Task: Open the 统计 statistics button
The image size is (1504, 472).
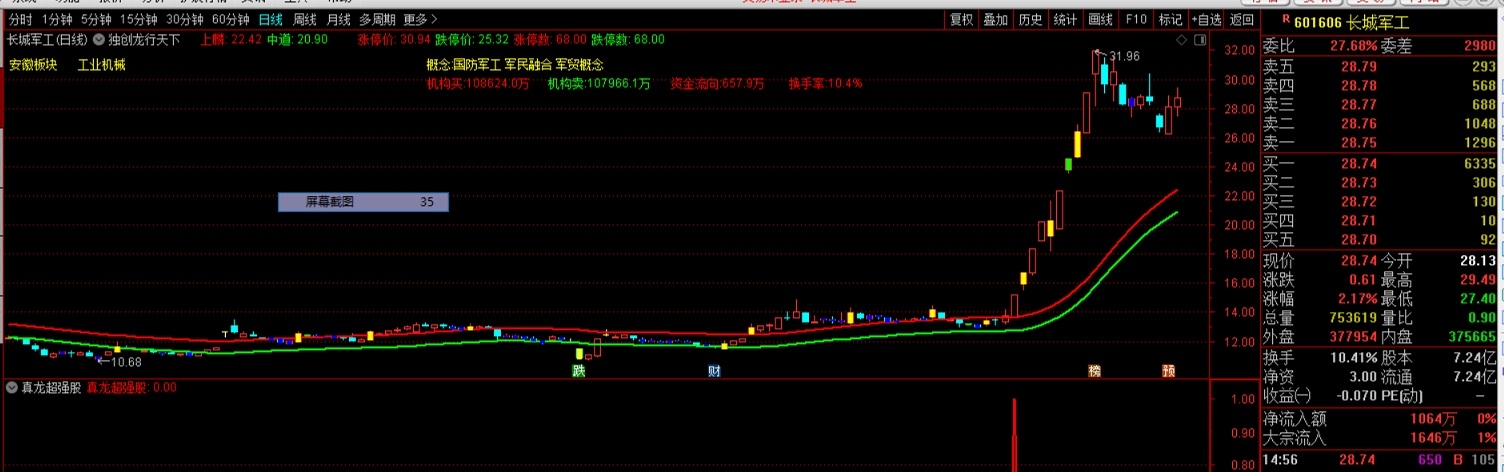Action: coord(1065,19)
